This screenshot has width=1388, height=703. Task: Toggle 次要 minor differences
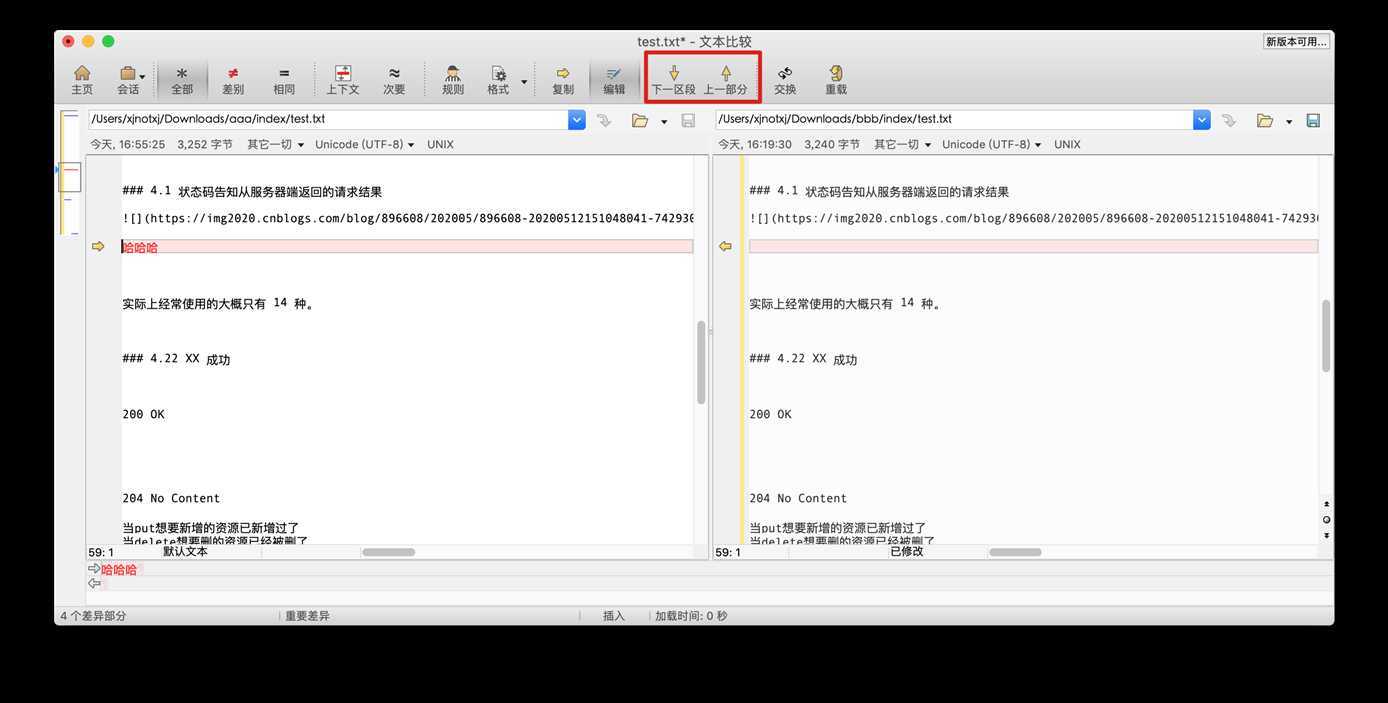(x=394, y=80)
